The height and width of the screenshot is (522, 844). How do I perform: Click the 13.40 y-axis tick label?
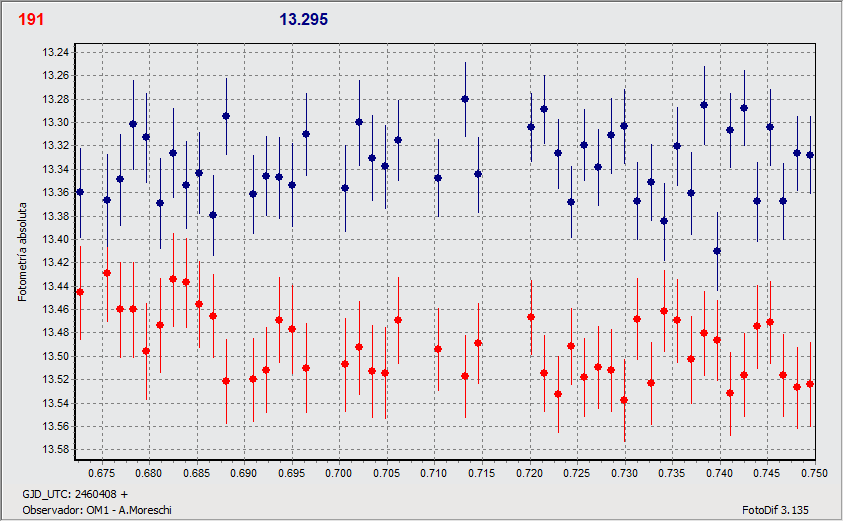tap(55, 239)
